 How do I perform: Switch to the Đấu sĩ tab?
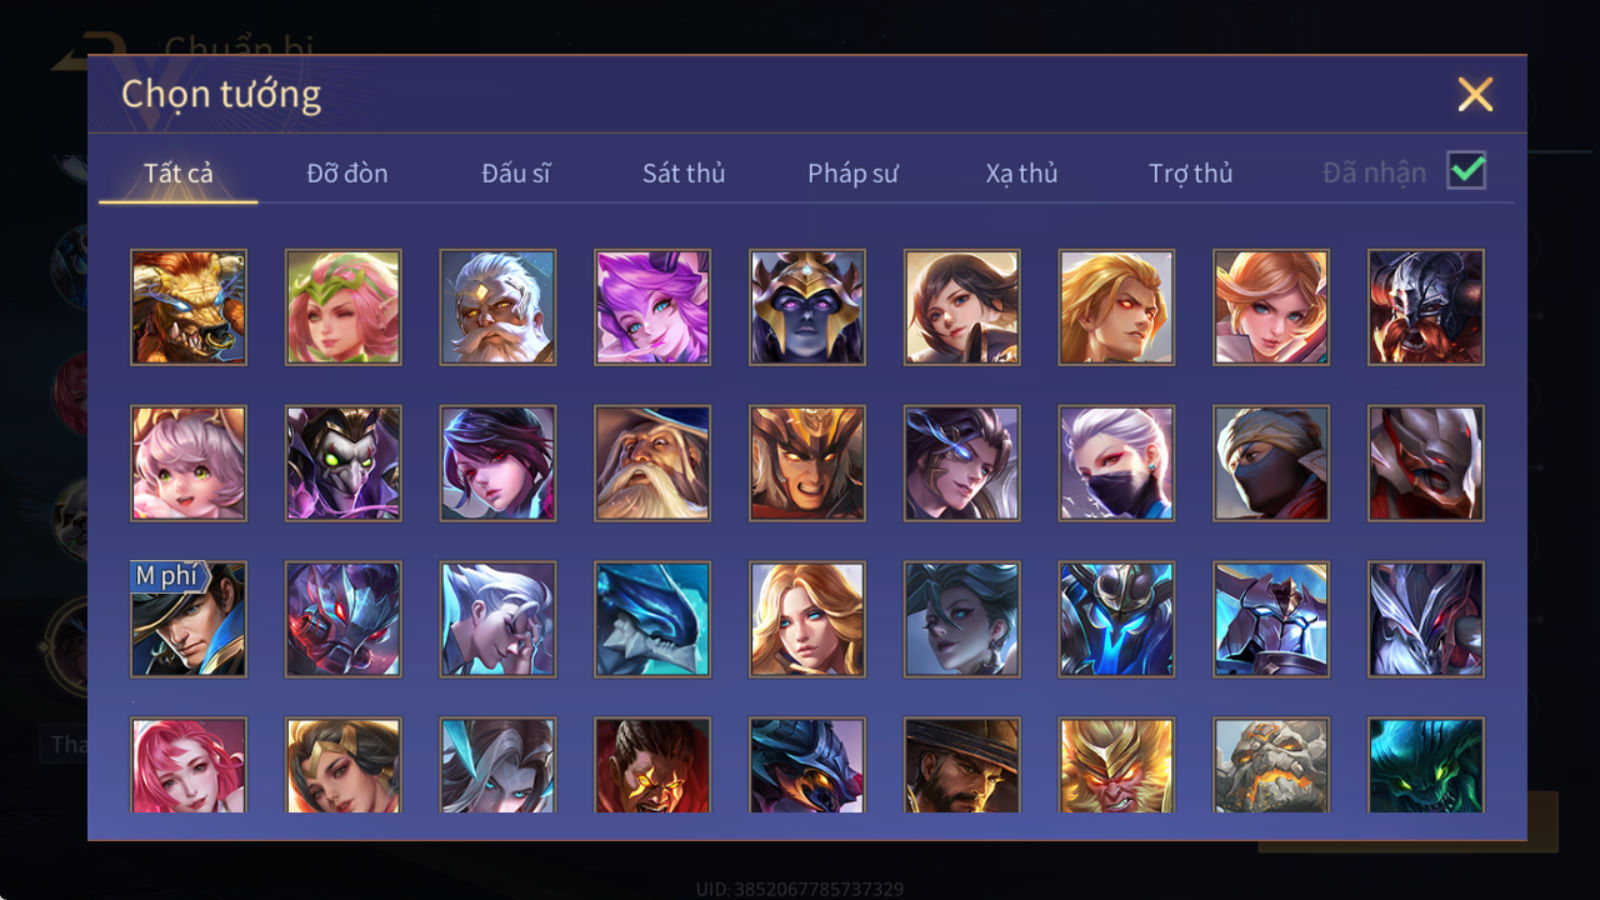(516, 173)
